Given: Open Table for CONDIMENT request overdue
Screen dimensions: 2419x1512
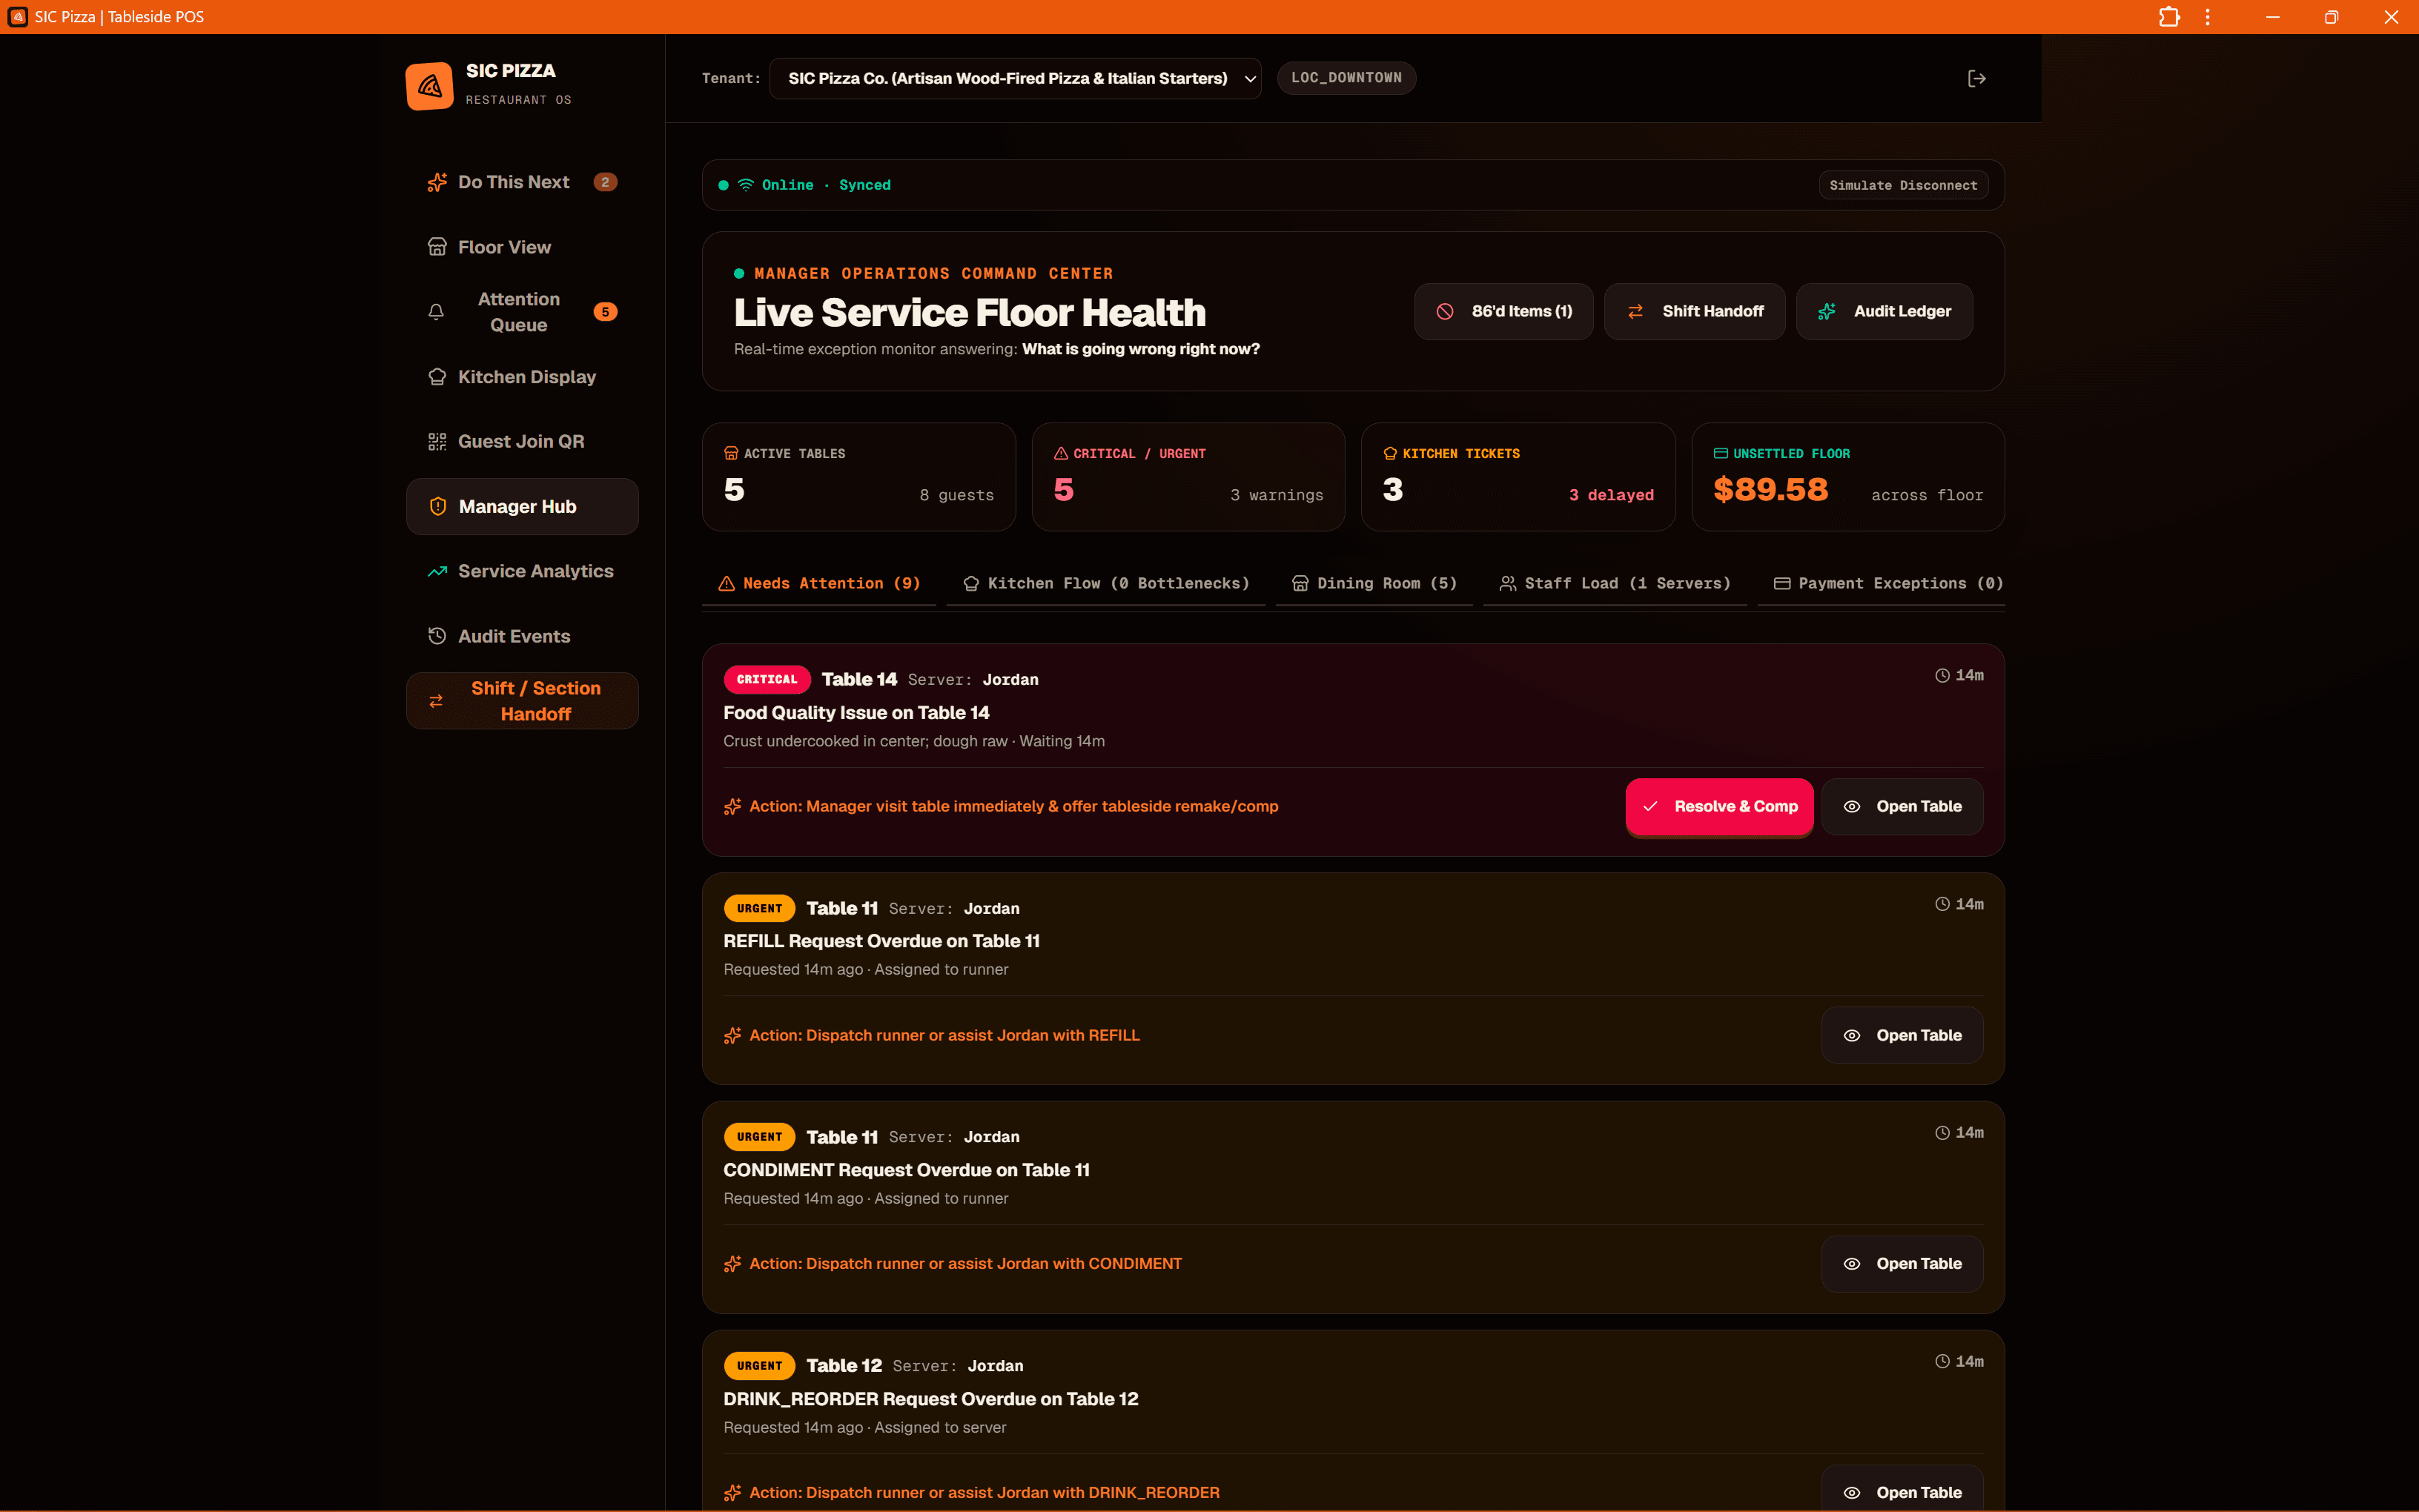Looking at the screenshot, I should [1902, 1264].
